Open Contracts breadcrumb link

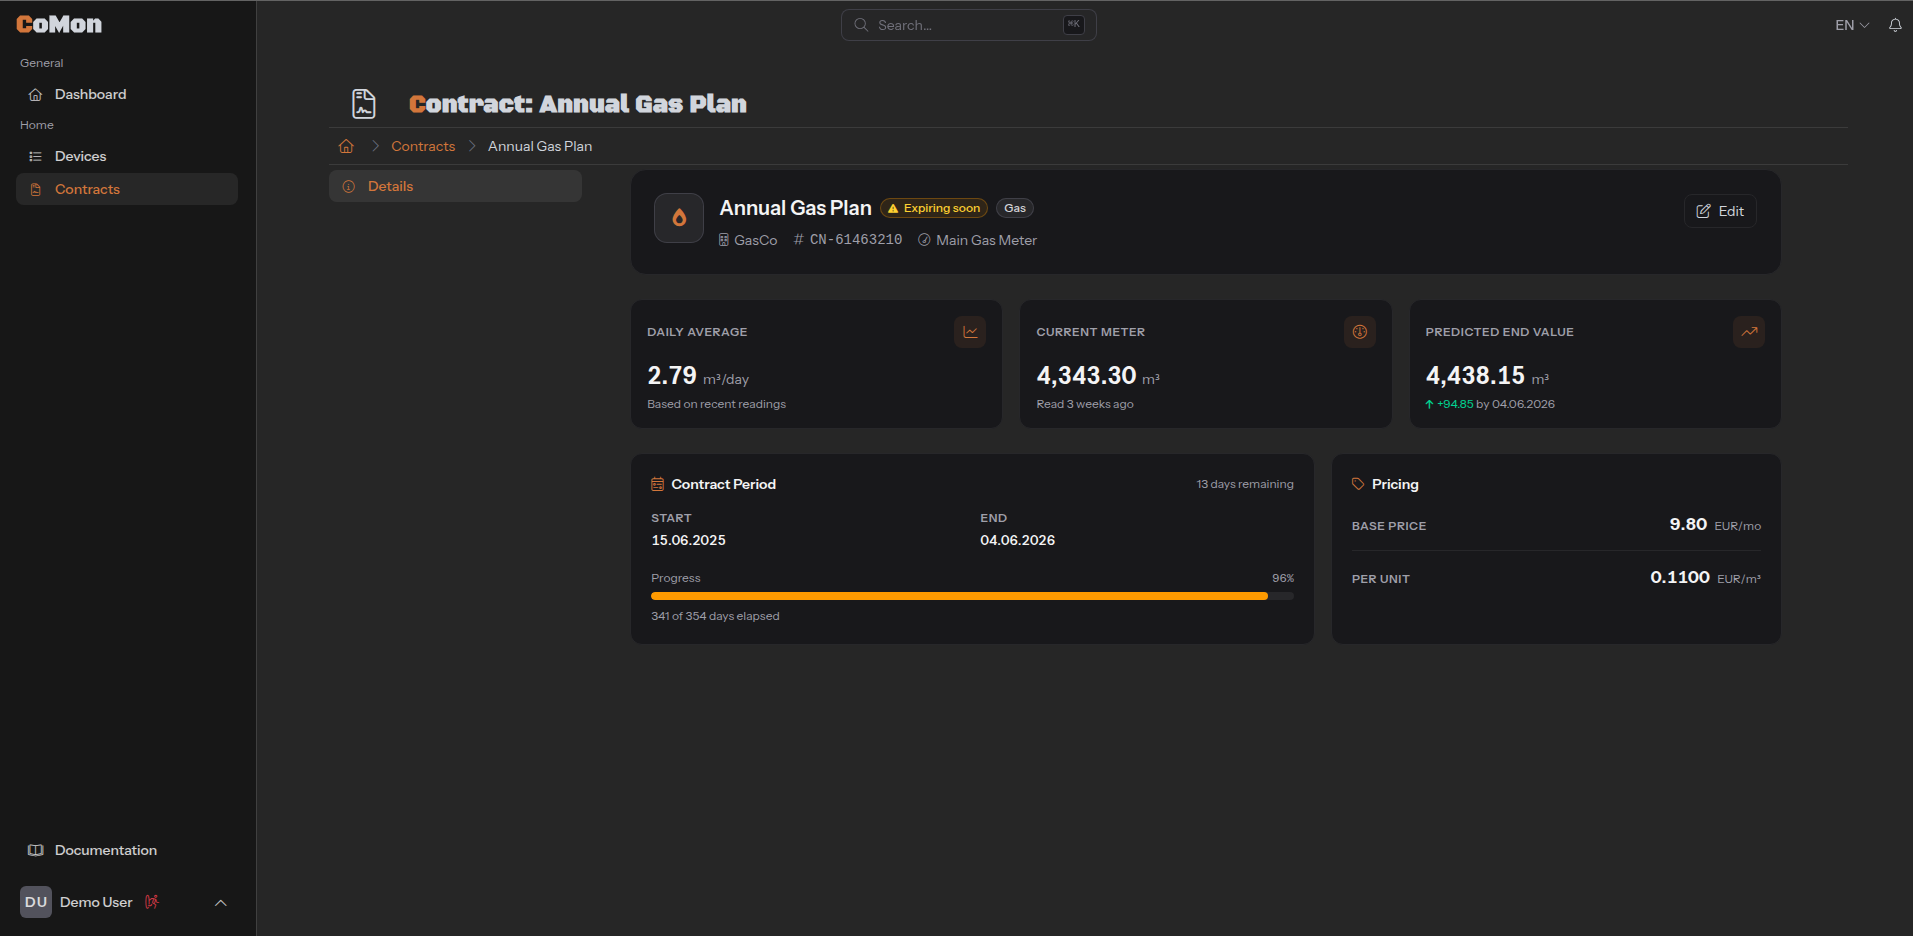tap(423, 146)
